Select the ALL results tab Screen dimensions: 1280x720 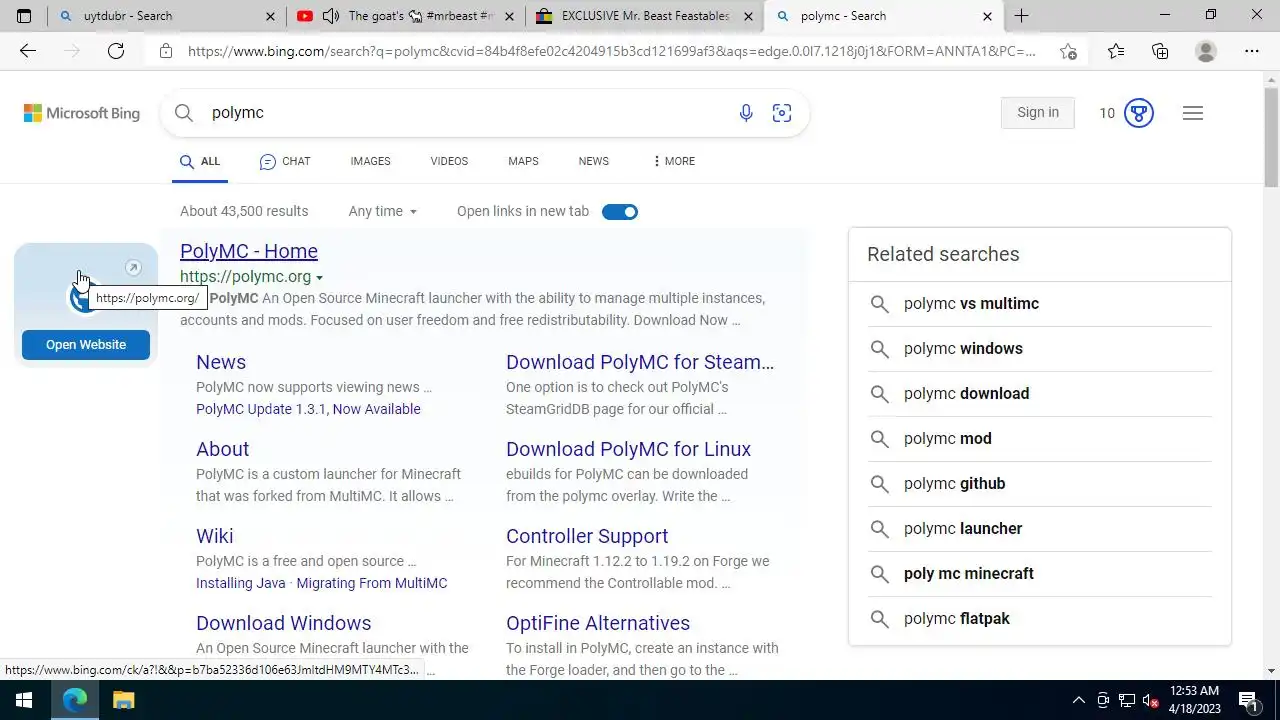click(x=200, y=161)
